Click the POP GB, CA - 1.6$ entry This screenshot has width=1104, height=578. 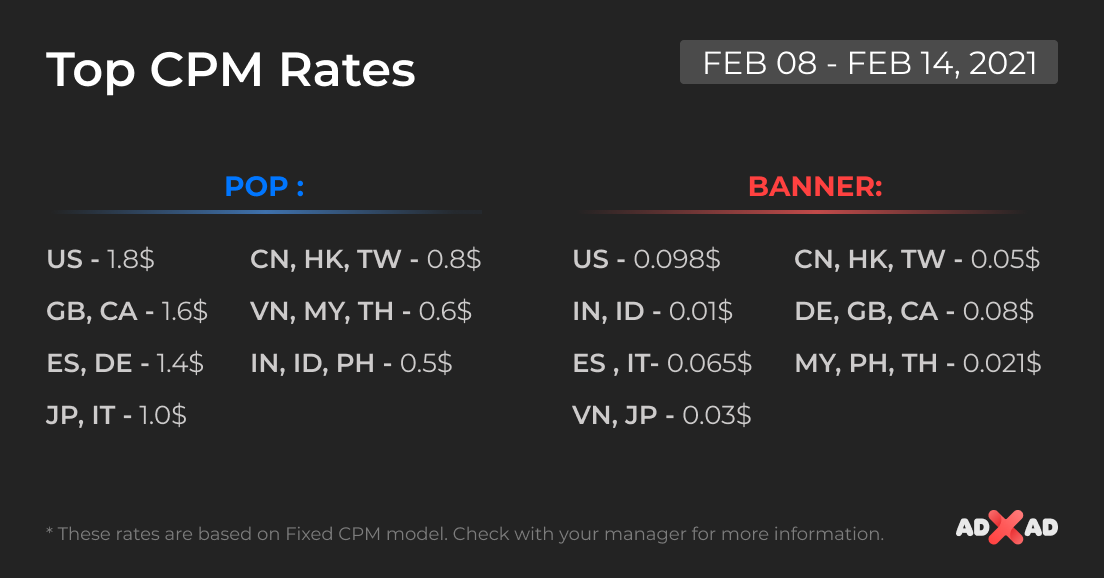127,311
